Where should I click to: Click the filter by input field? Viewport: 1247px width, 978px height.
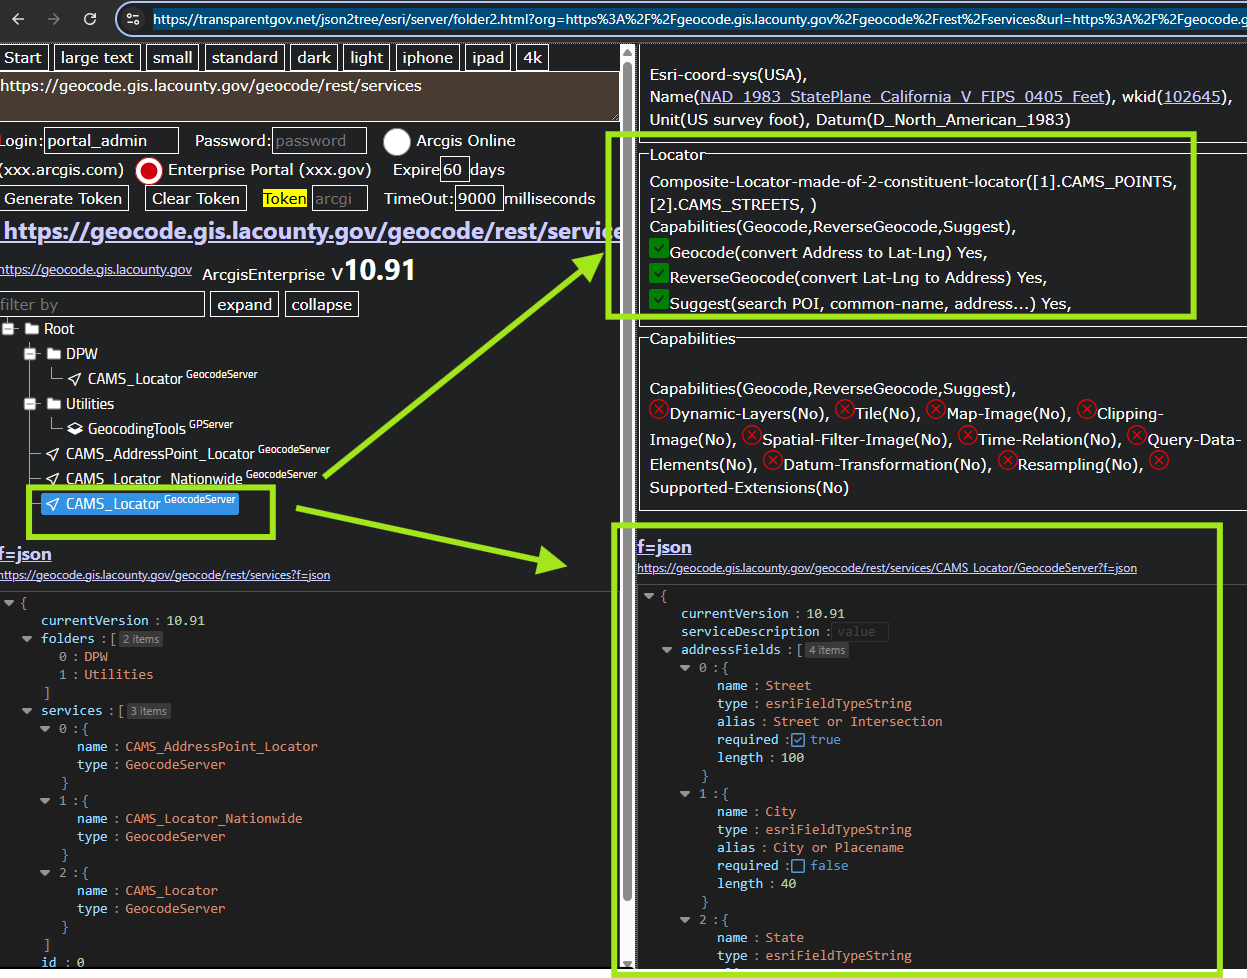coord(102,304)
